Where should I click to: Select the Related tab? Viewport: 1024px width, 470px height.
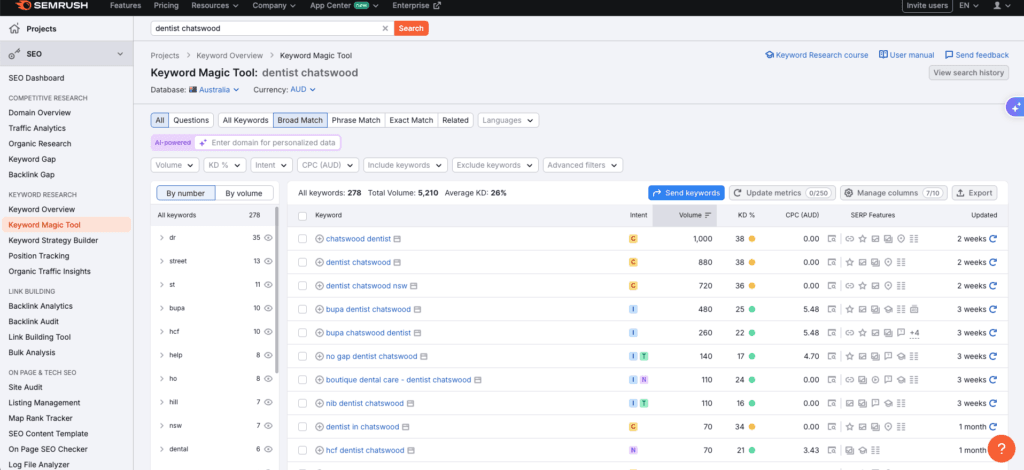[x=455, y=120]
